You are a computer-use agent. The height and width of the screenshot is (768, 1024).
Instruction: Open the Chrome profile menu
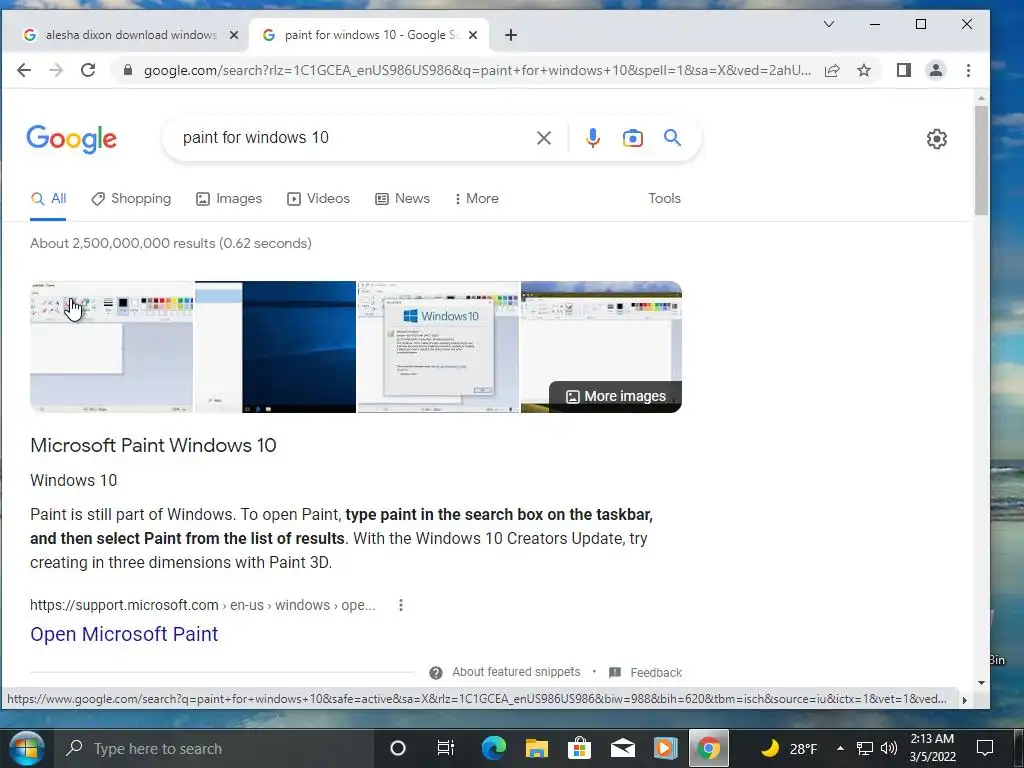pyautogui.click(x=936, y=70)
